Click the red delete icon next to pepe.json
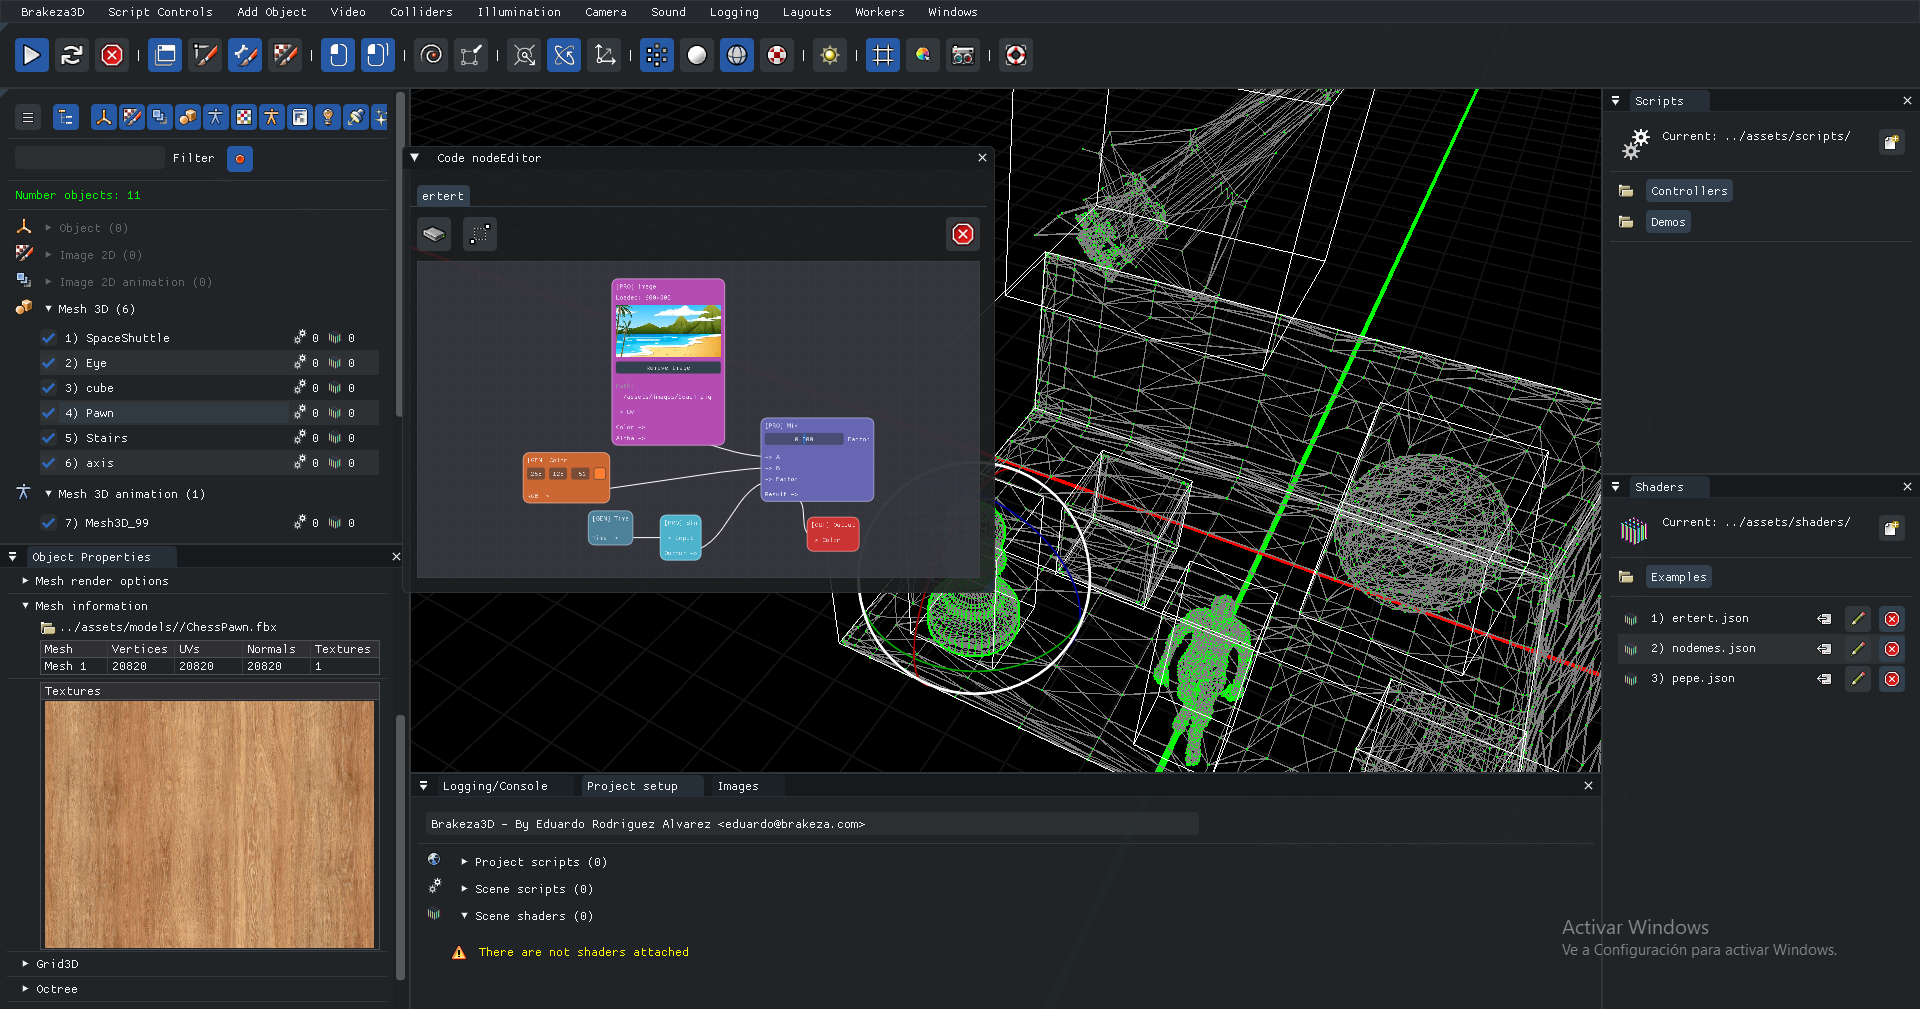The width and height of the screenshot is (1920, 1009). [x=1892, y=679]
